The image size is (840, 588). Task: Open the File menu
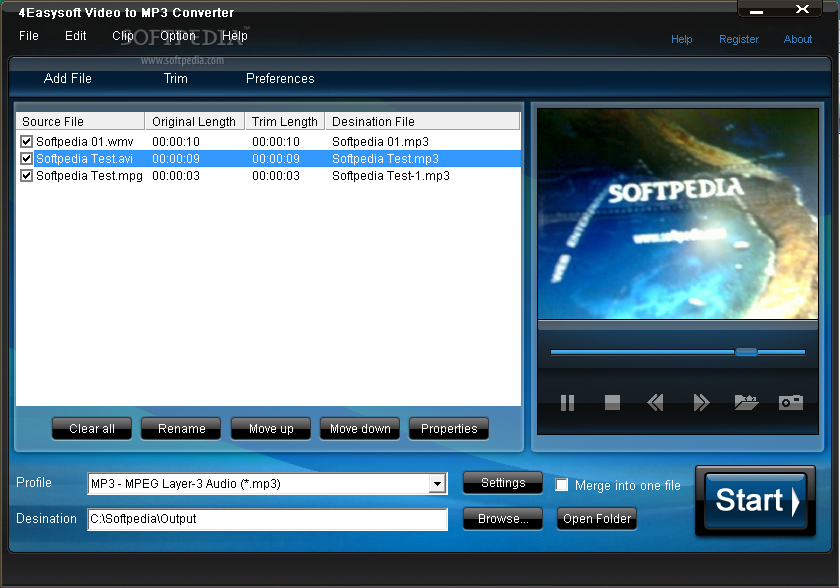pyautogui.click(x=29, y=36)
